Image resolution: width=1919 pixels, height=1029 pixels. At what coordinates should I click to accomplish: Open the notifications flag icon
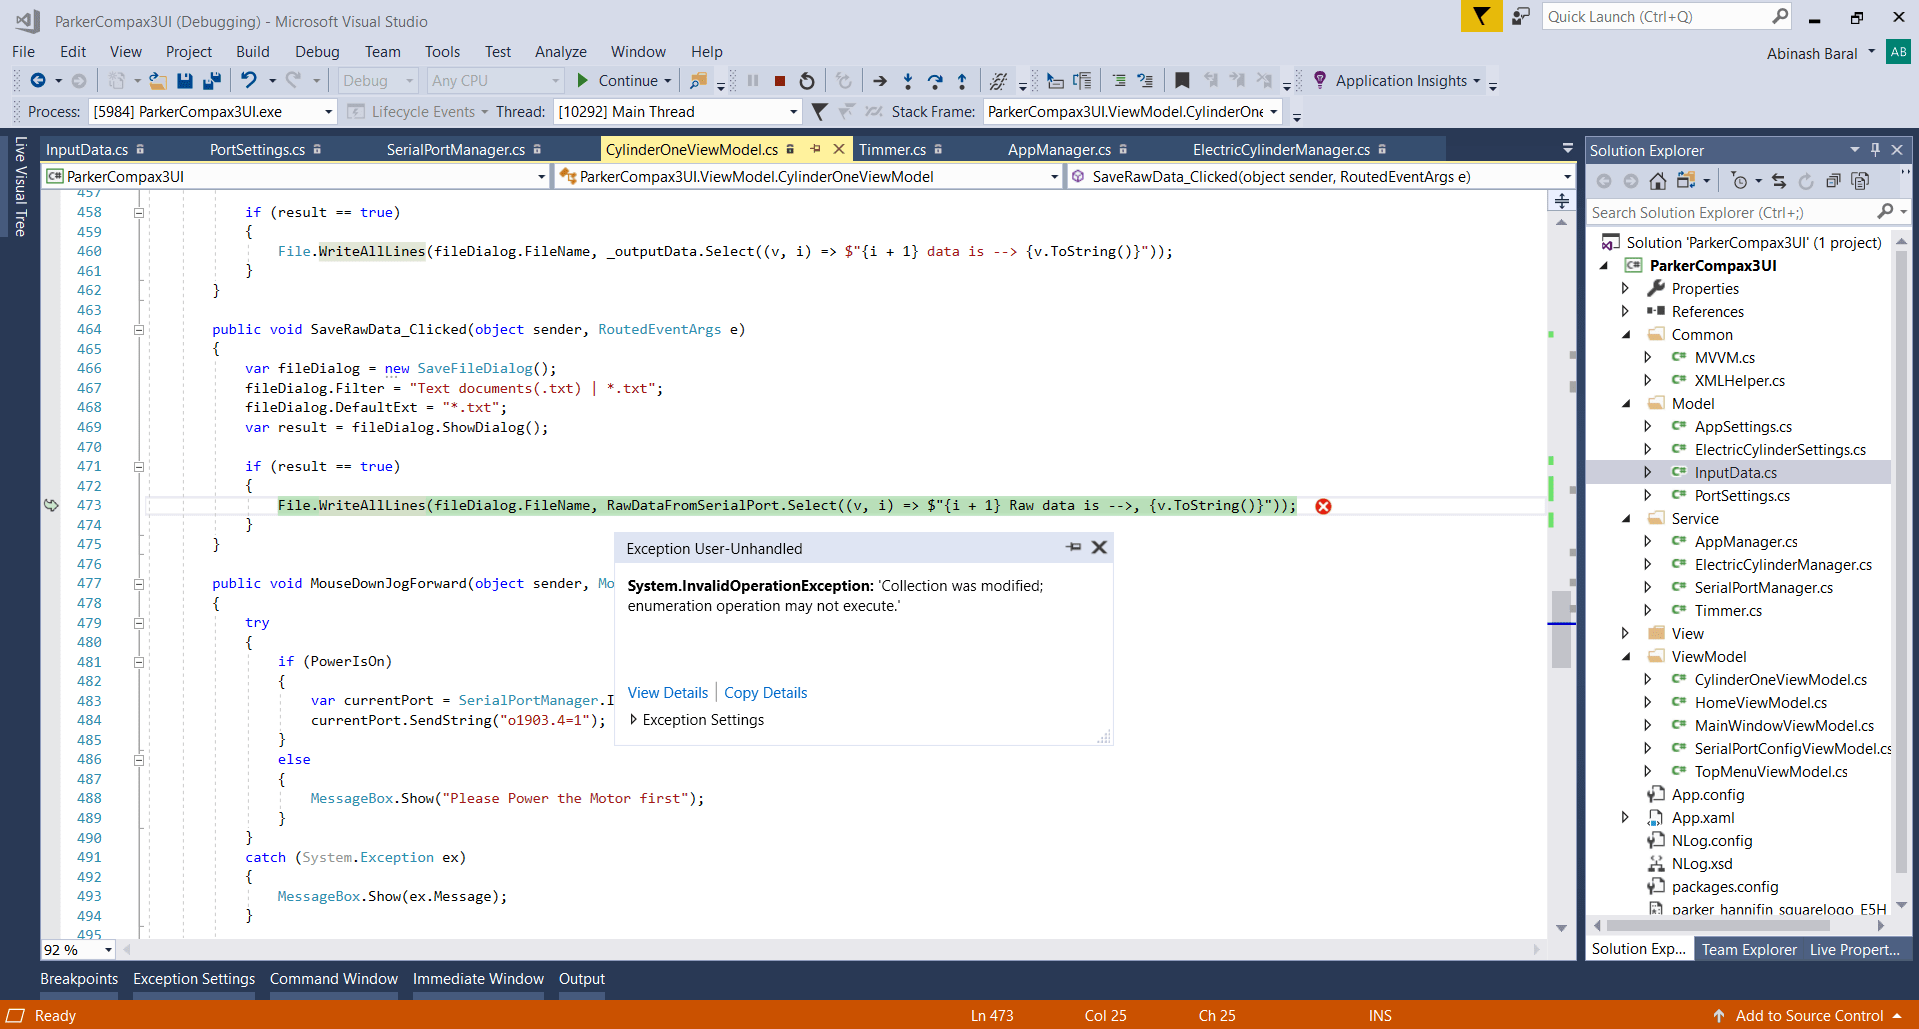(1481, 17)
